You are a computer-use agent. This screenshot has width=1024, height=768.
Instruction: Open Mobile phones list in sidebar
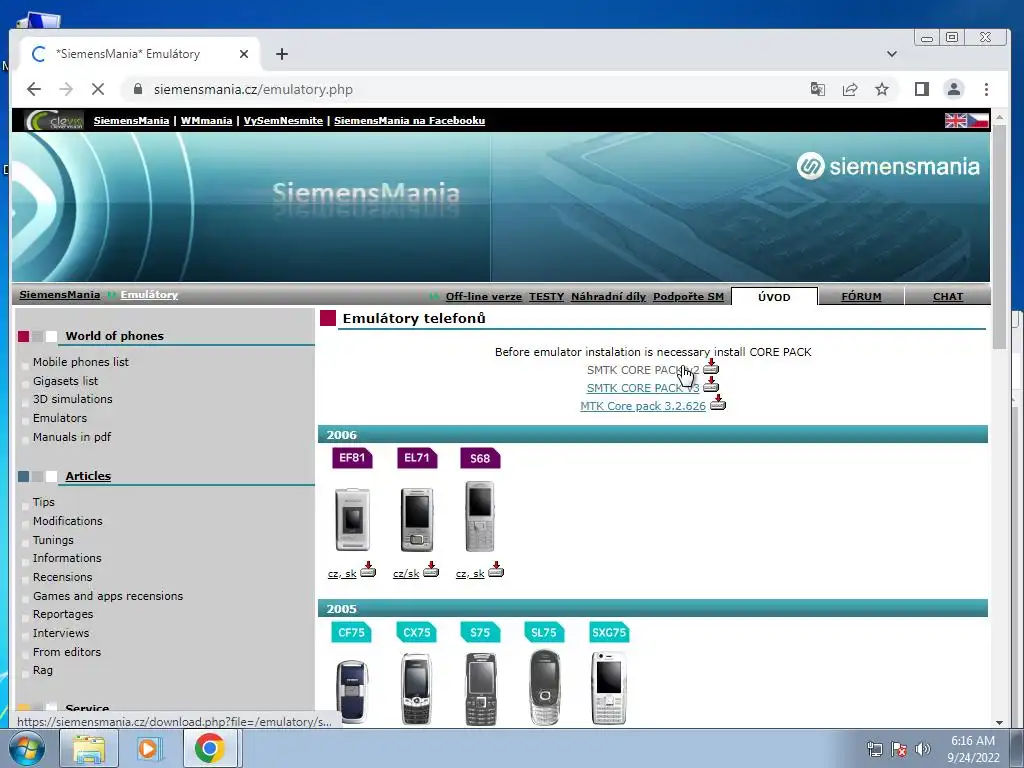81,362
